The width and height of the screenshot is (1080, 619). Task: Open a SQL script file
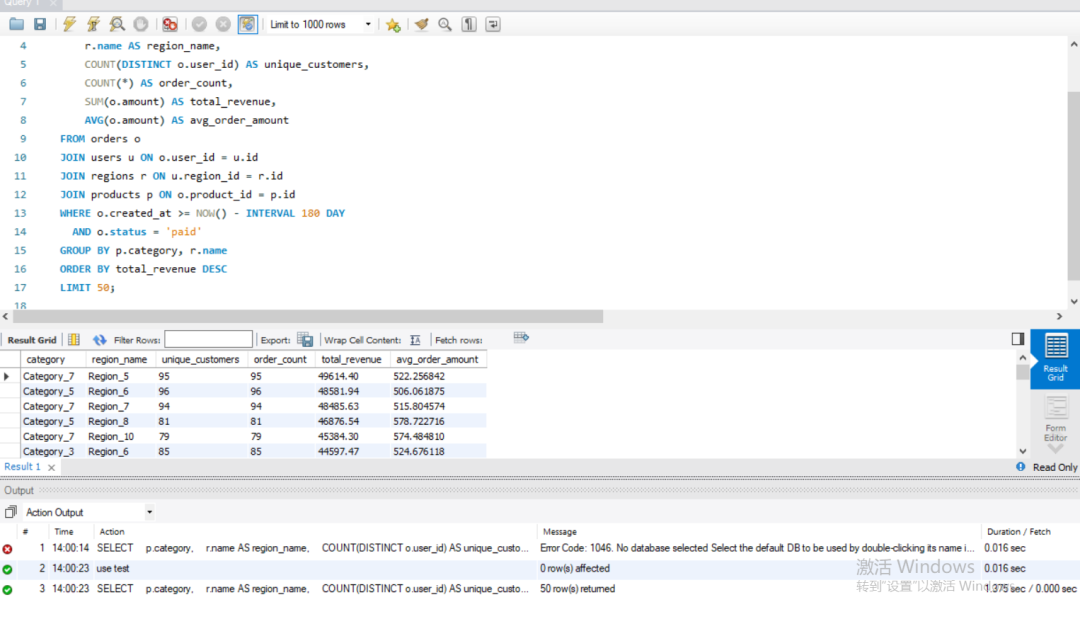[x=17, y=25]
